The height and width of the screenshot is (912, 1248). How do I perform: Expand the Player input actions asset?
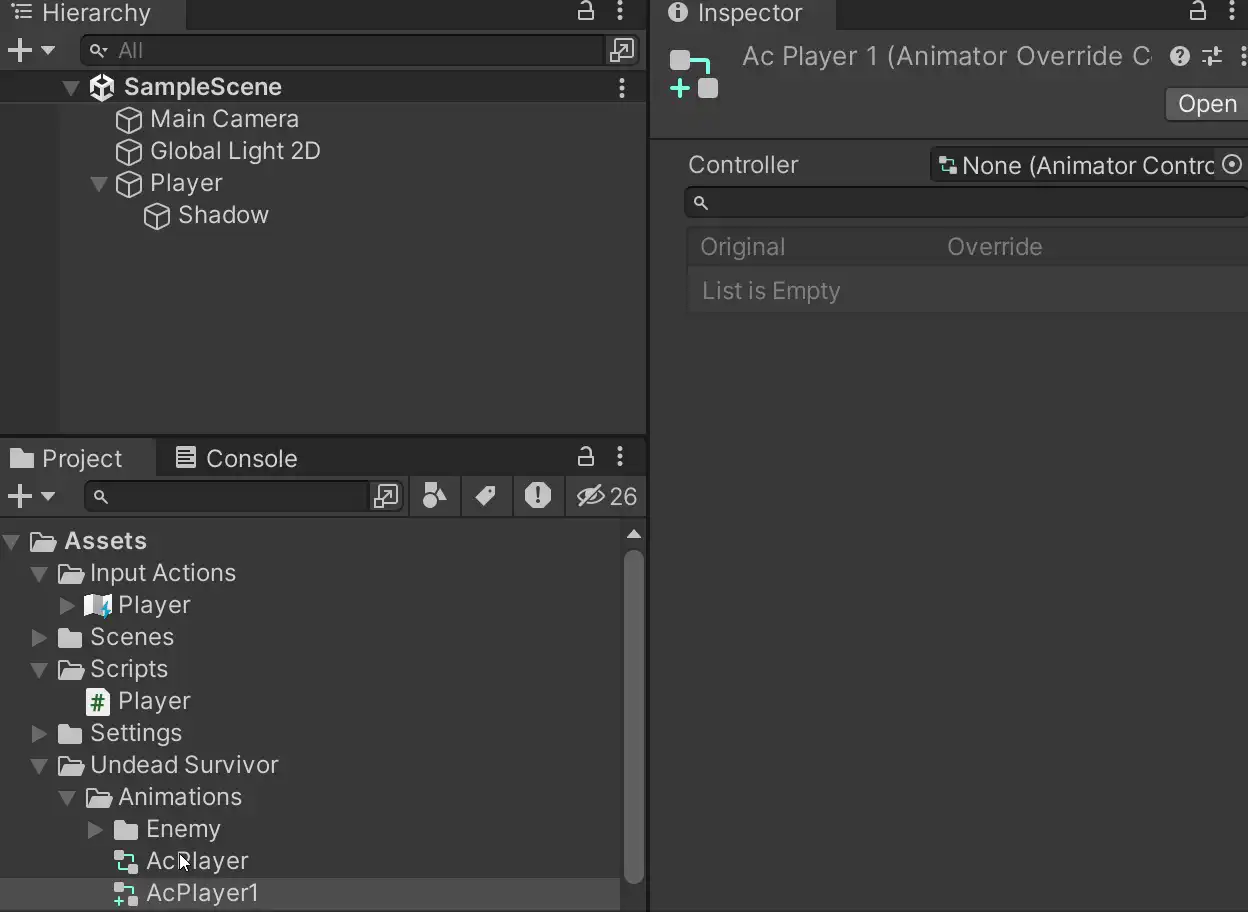[x=67, y=606]
